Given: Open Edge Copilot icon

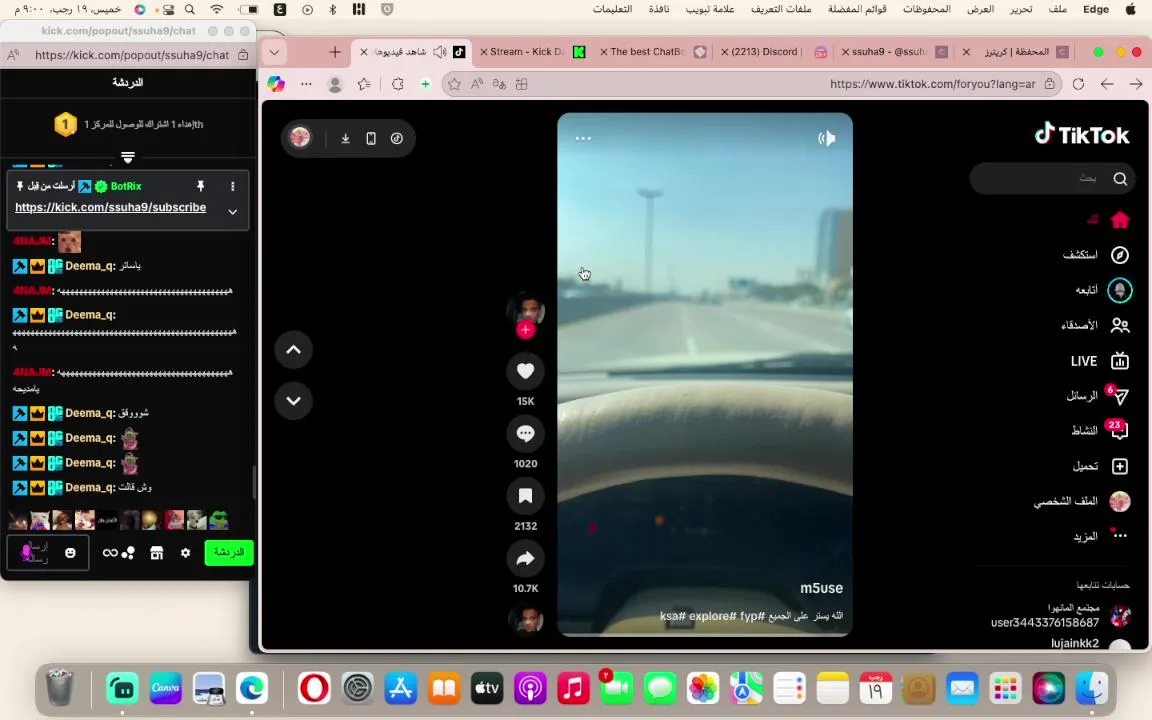Looking at the screenshot, I should [x=276, y=84].
